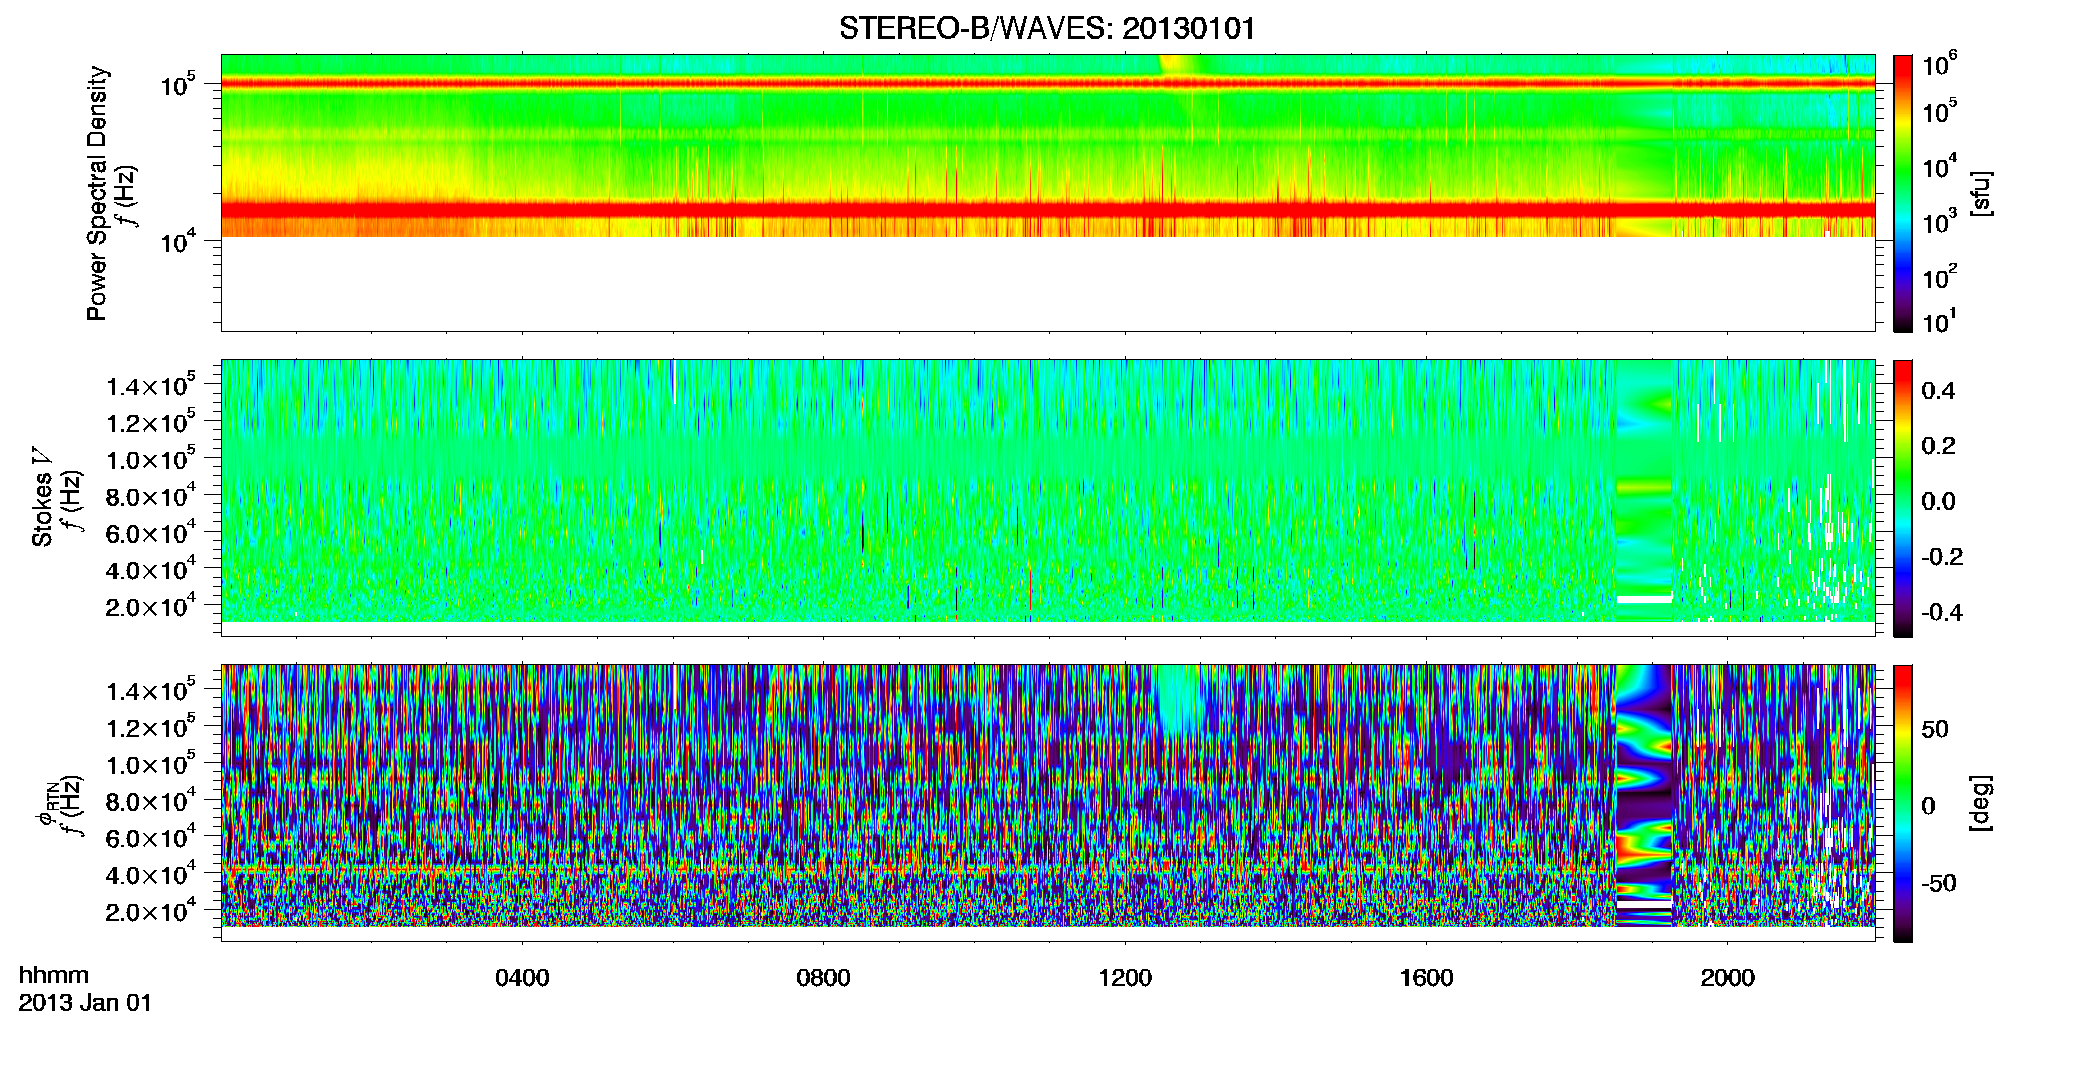Select the 1200 time axis label
The width and height of the screenshot is (2096, 1080).
[1125, 978]
